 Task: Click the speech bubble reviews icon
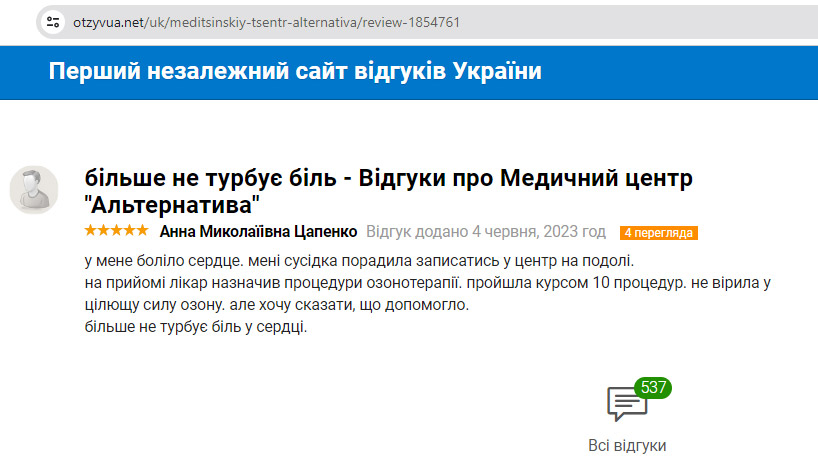point(625,405)
